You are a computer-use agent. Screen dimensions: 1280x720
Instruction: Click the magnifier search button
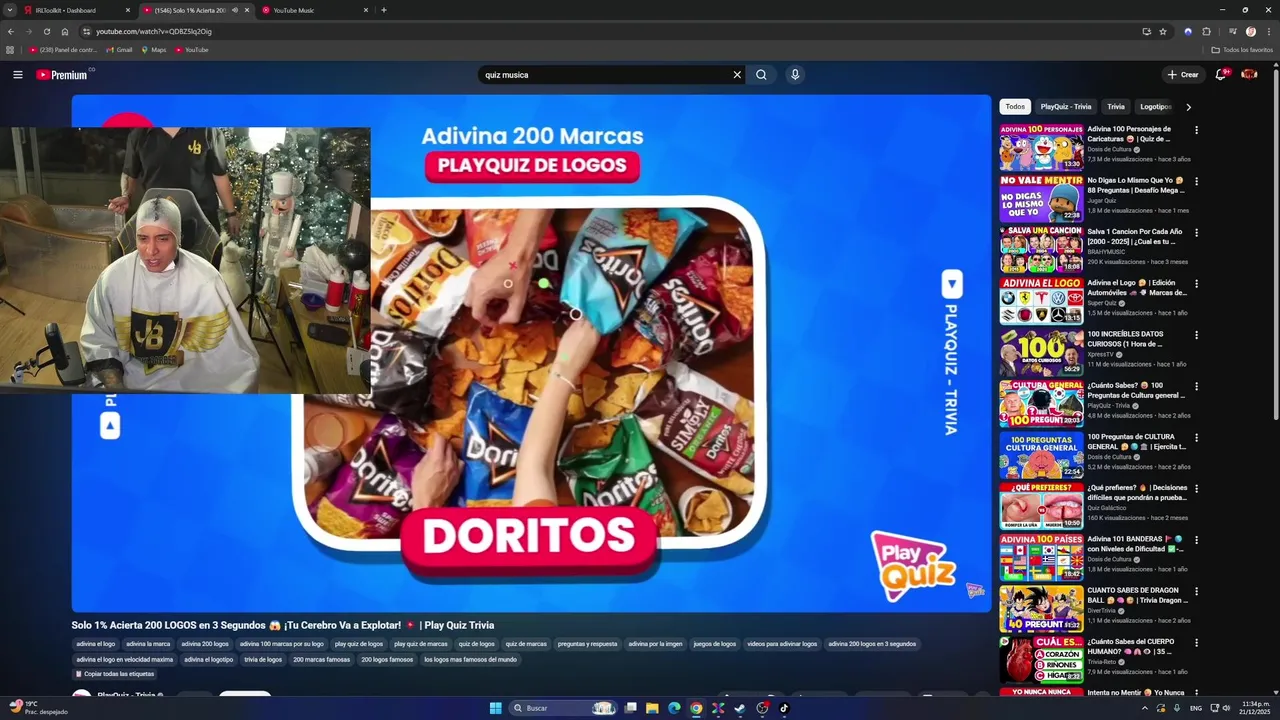tap(761, 75)
